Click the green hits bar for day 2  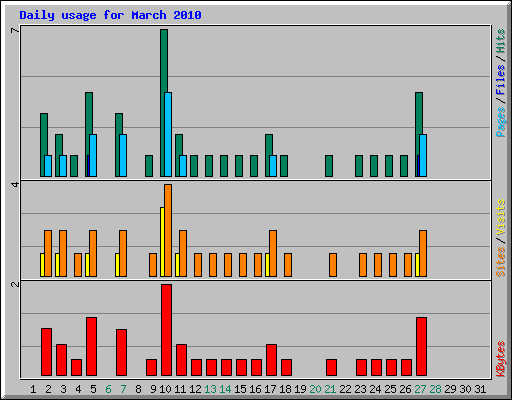point(43,145)
